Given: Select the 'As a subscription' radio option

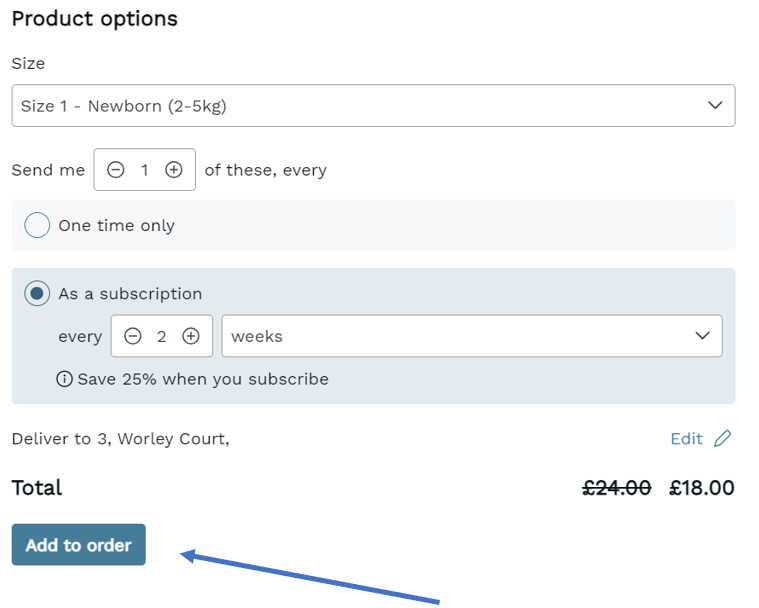Looking at the screenshot, I should point(37,293).
